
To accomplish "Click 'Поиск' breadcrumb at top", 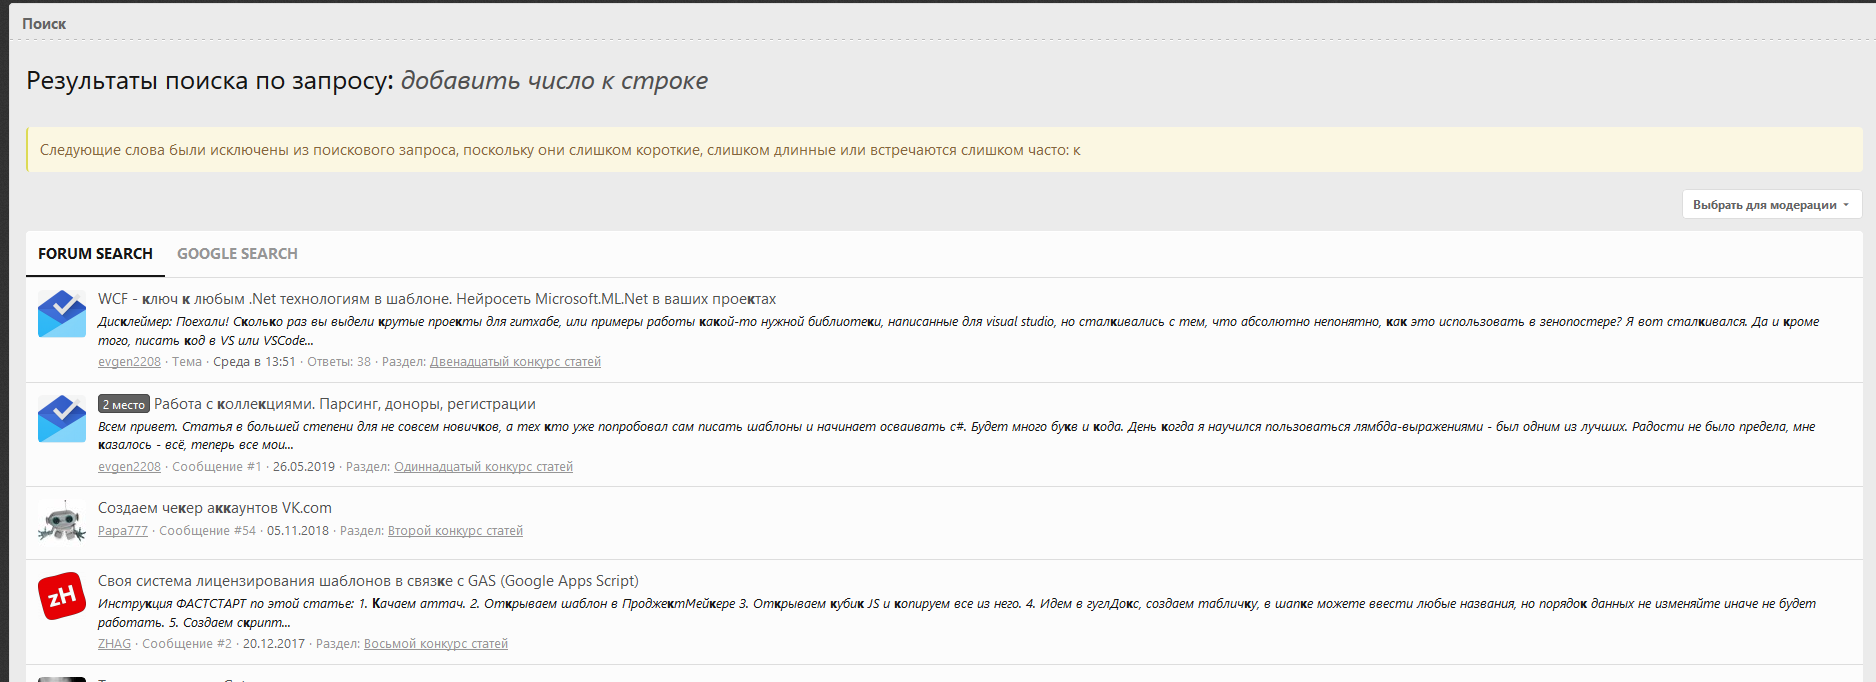I will pyautogui.click(x=44, y=24).
